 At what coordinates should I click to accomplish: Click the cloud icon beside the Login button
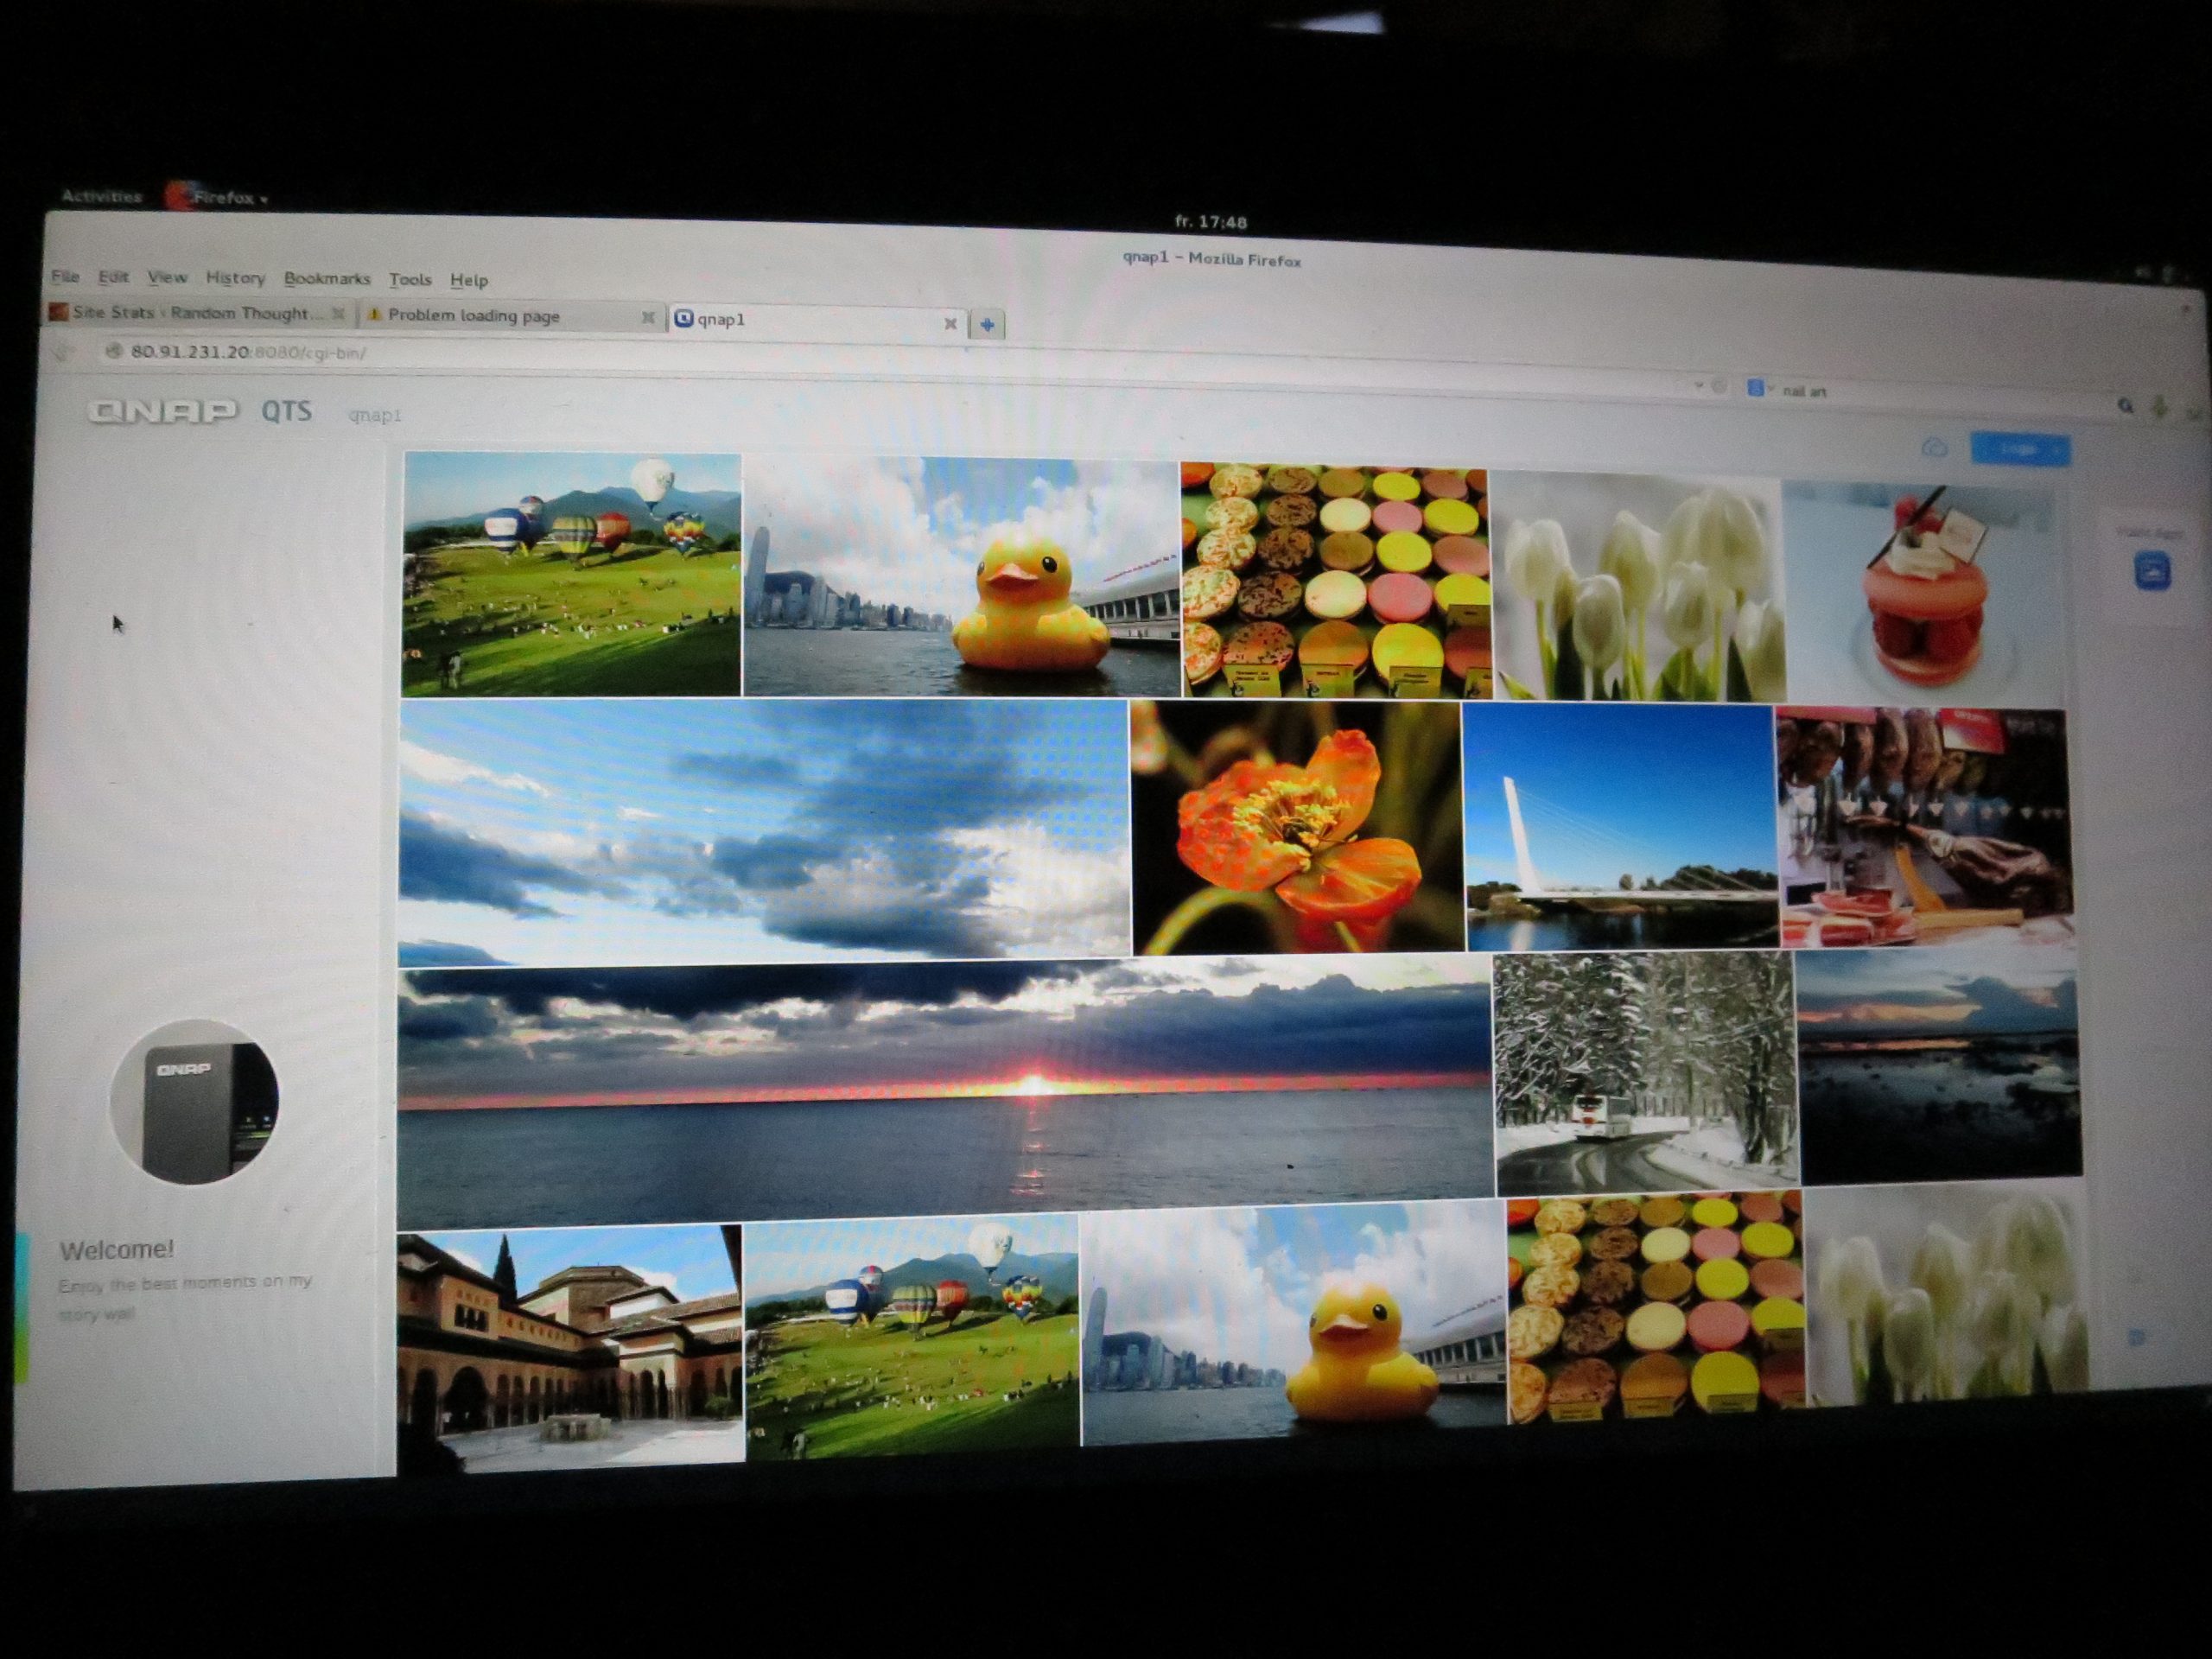coord(1935,447)
